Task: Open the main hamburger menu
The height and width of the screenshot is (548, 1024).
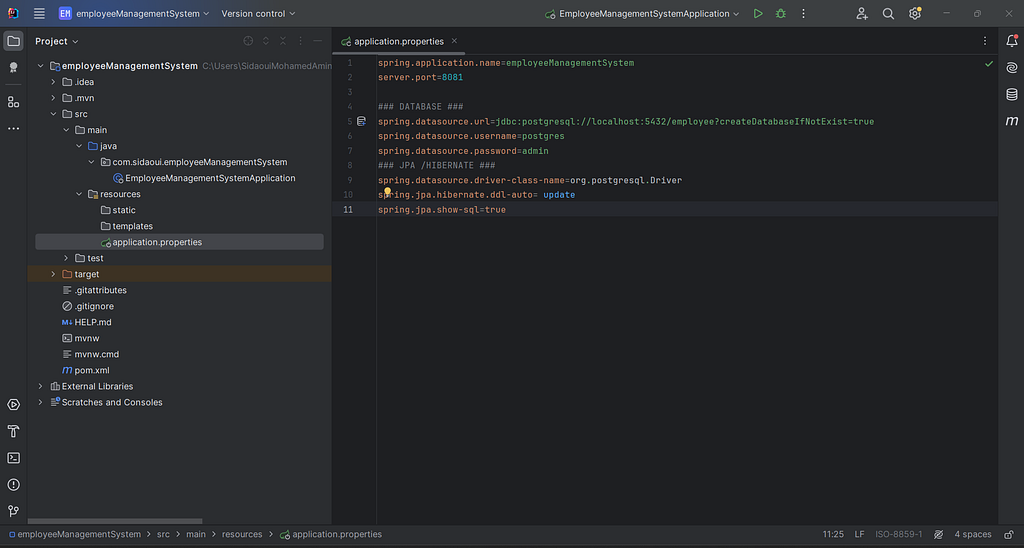Action: (39, 14)
